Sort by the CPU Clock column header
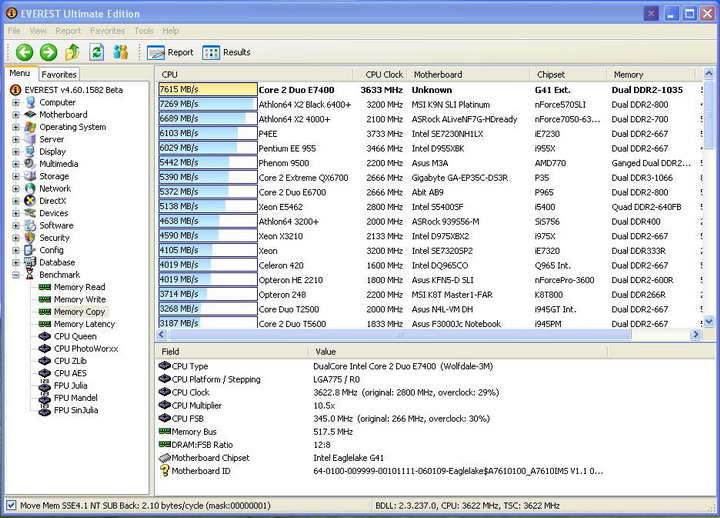 379,74
